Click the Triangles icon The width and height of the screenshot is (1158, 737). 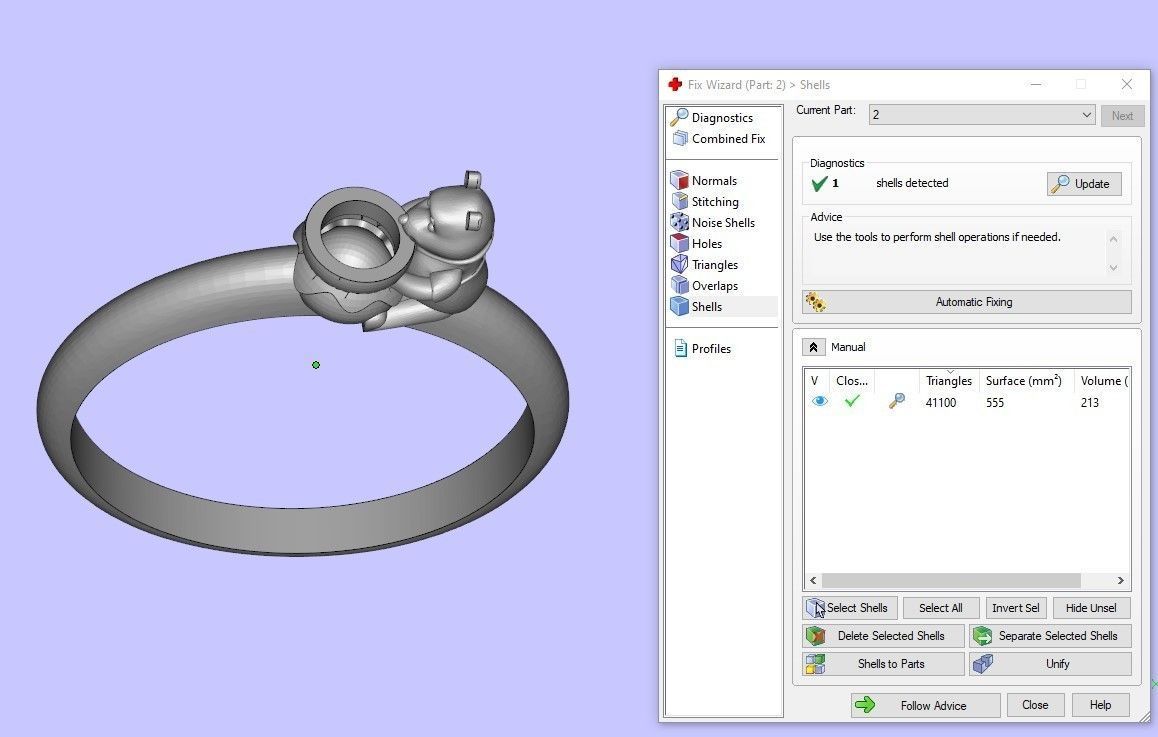pyautogui.click(x=679, y=264)
